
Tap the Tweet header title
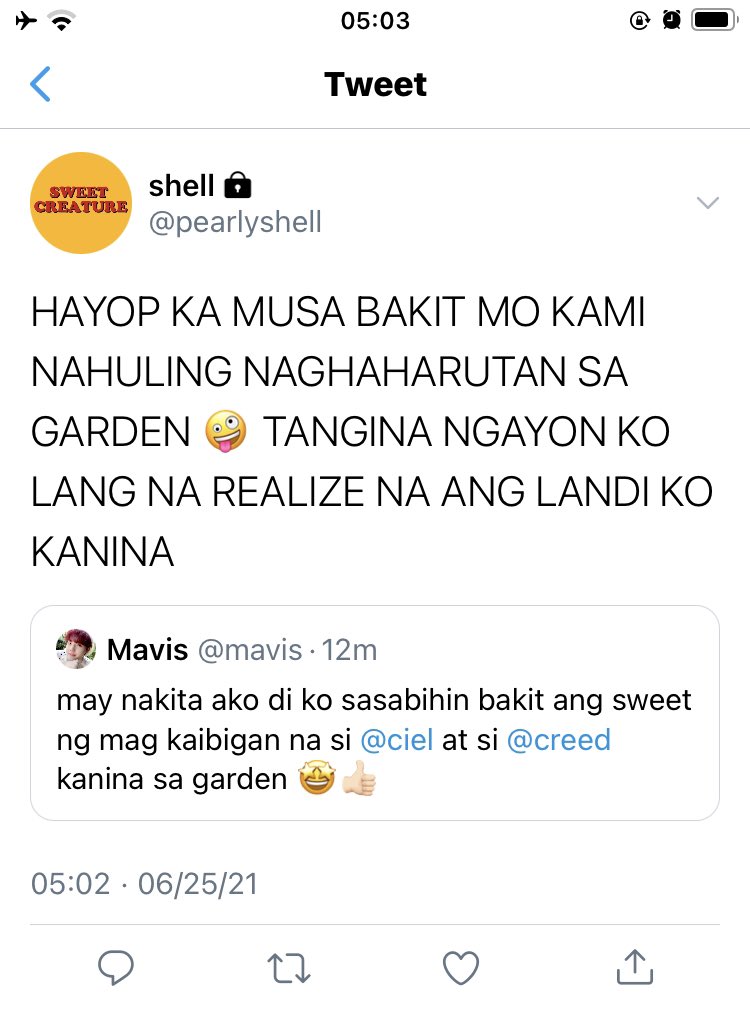click(375, 84)
